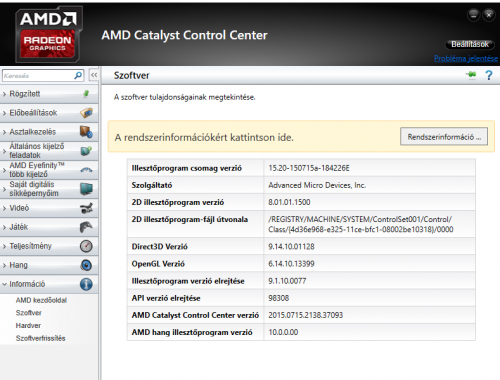Image resolution: width=500 pixels, height=380 pixels.
Task: Expand Saját digitális síkképernyőim section
Action: [4, 189]
